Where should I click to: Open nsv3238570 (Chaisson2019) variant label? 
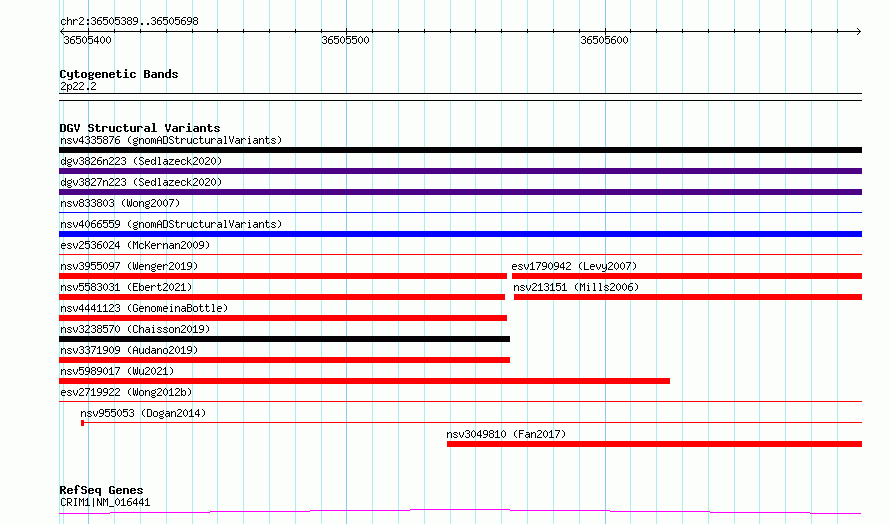[x=135, y=329]
